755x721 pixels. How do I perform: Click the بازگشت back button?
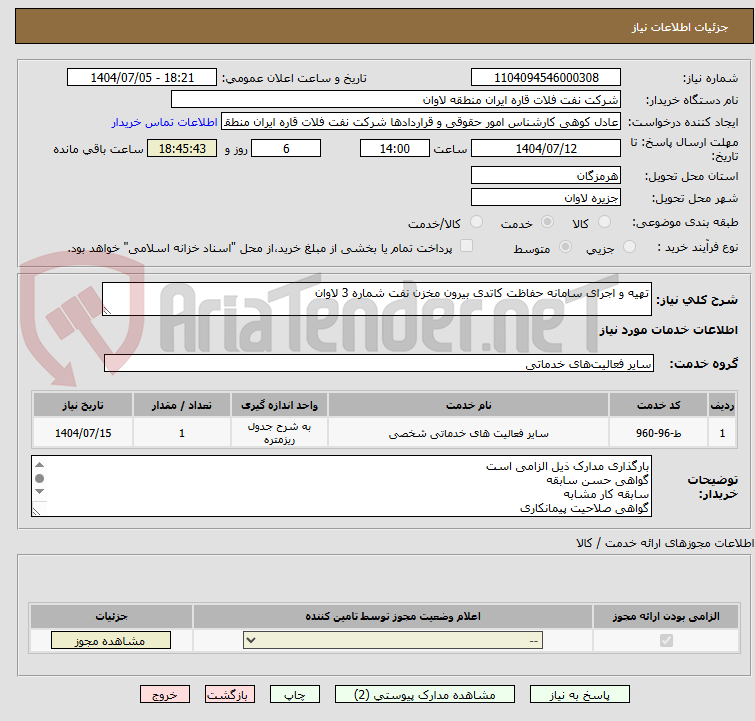point(230,695)
